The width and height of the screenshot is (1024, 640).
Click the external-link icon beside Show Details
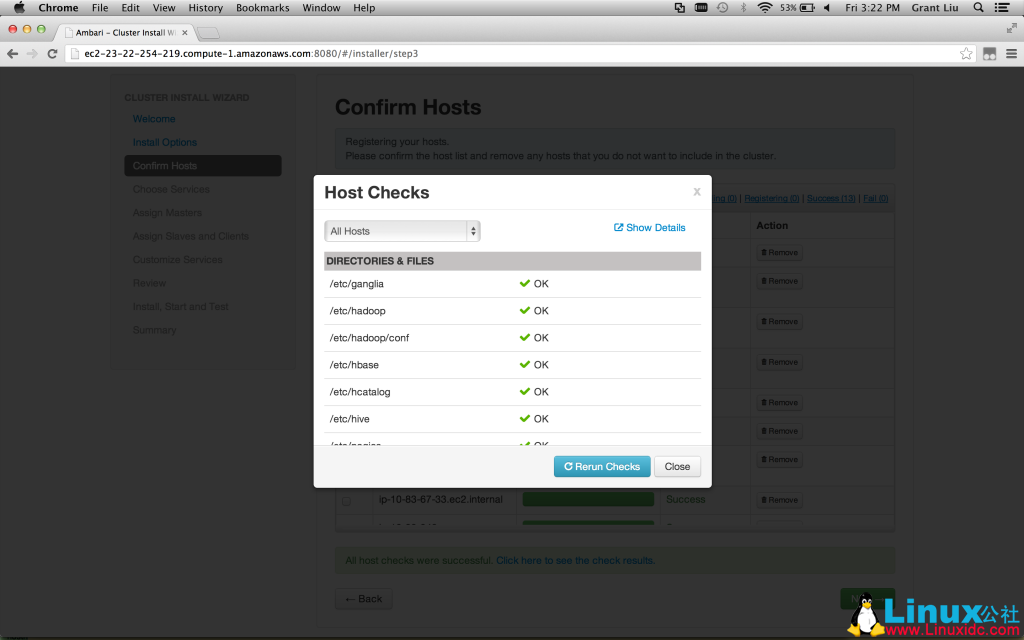(620, 227)
